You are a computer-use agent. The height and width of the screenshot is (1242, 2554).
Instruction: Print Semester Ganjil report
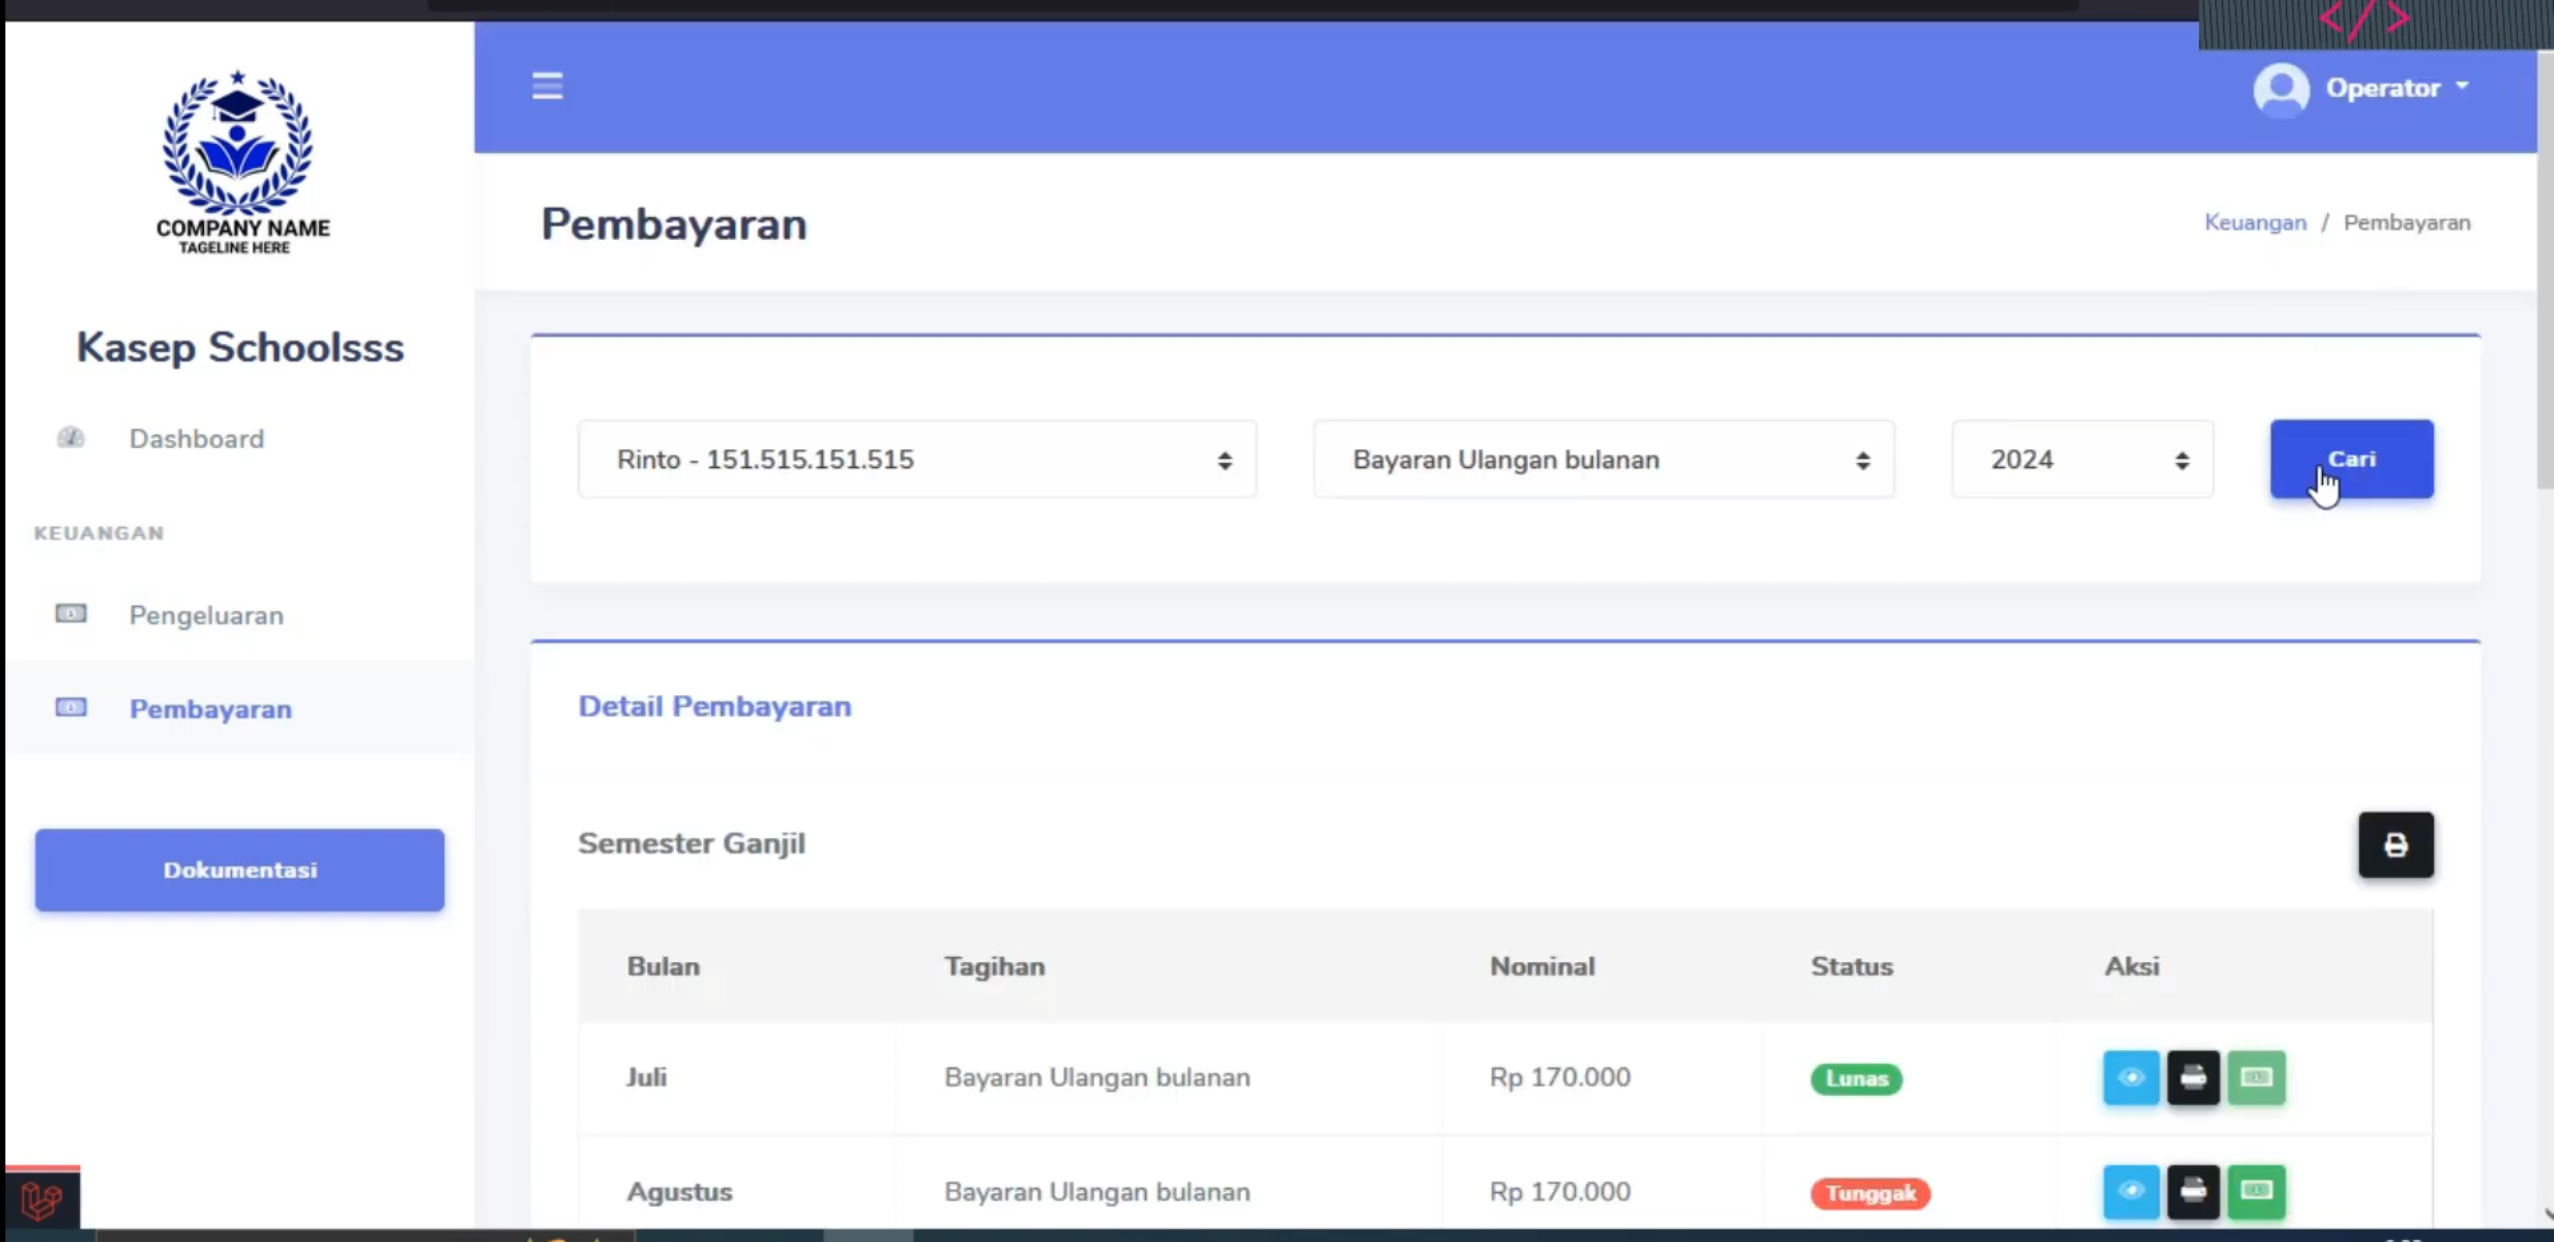pos(2396,845)
